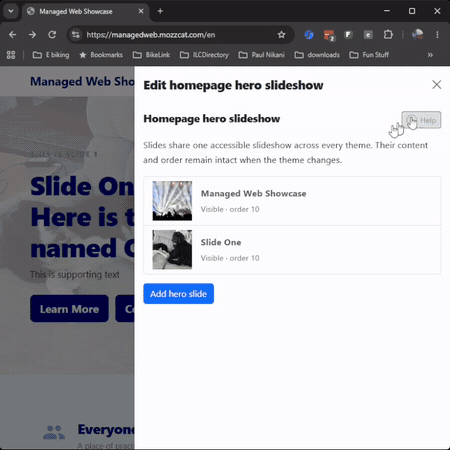The width and height of the screenshot is (450, 450).
Task: Minimize the browser window
Action: pos(387,11)
